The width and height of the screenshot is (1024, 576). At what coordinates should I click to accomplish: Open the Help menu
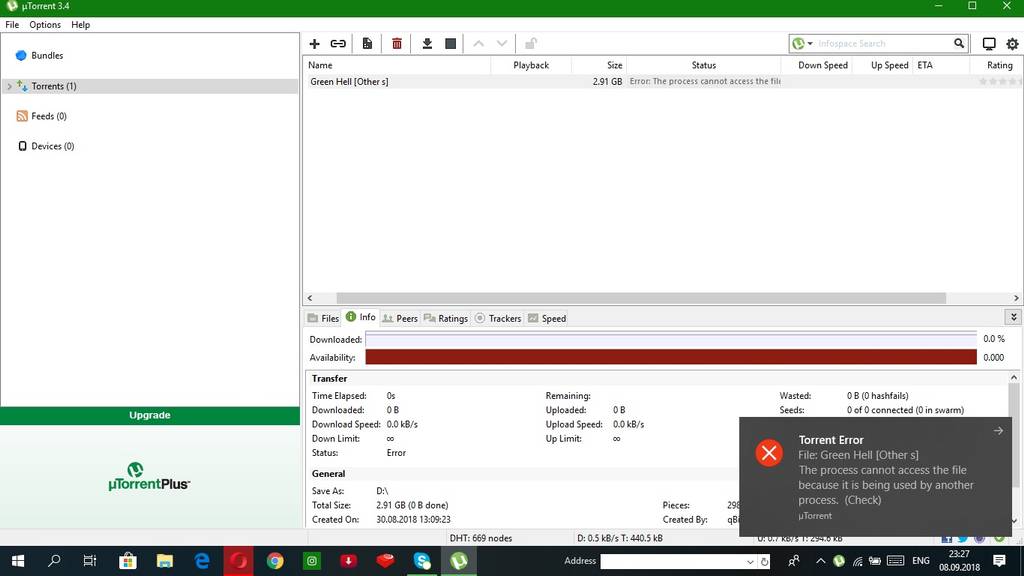click(80, 25)
